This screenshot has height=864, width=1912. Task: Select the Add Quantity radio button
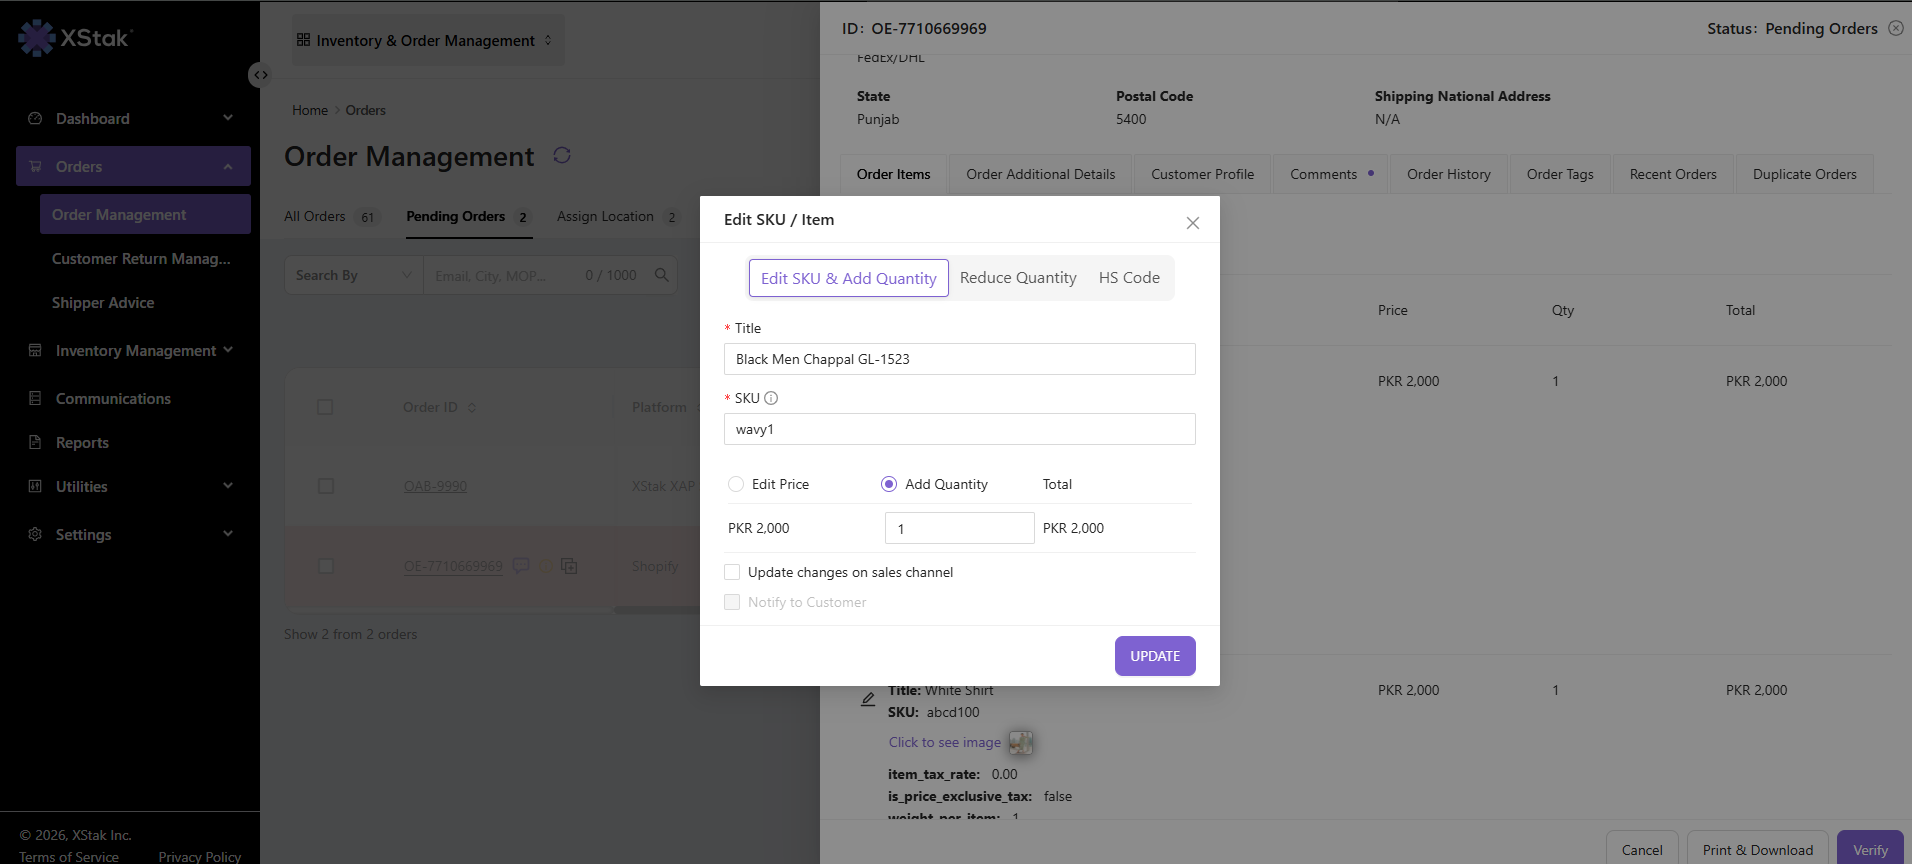click(889, 484)
